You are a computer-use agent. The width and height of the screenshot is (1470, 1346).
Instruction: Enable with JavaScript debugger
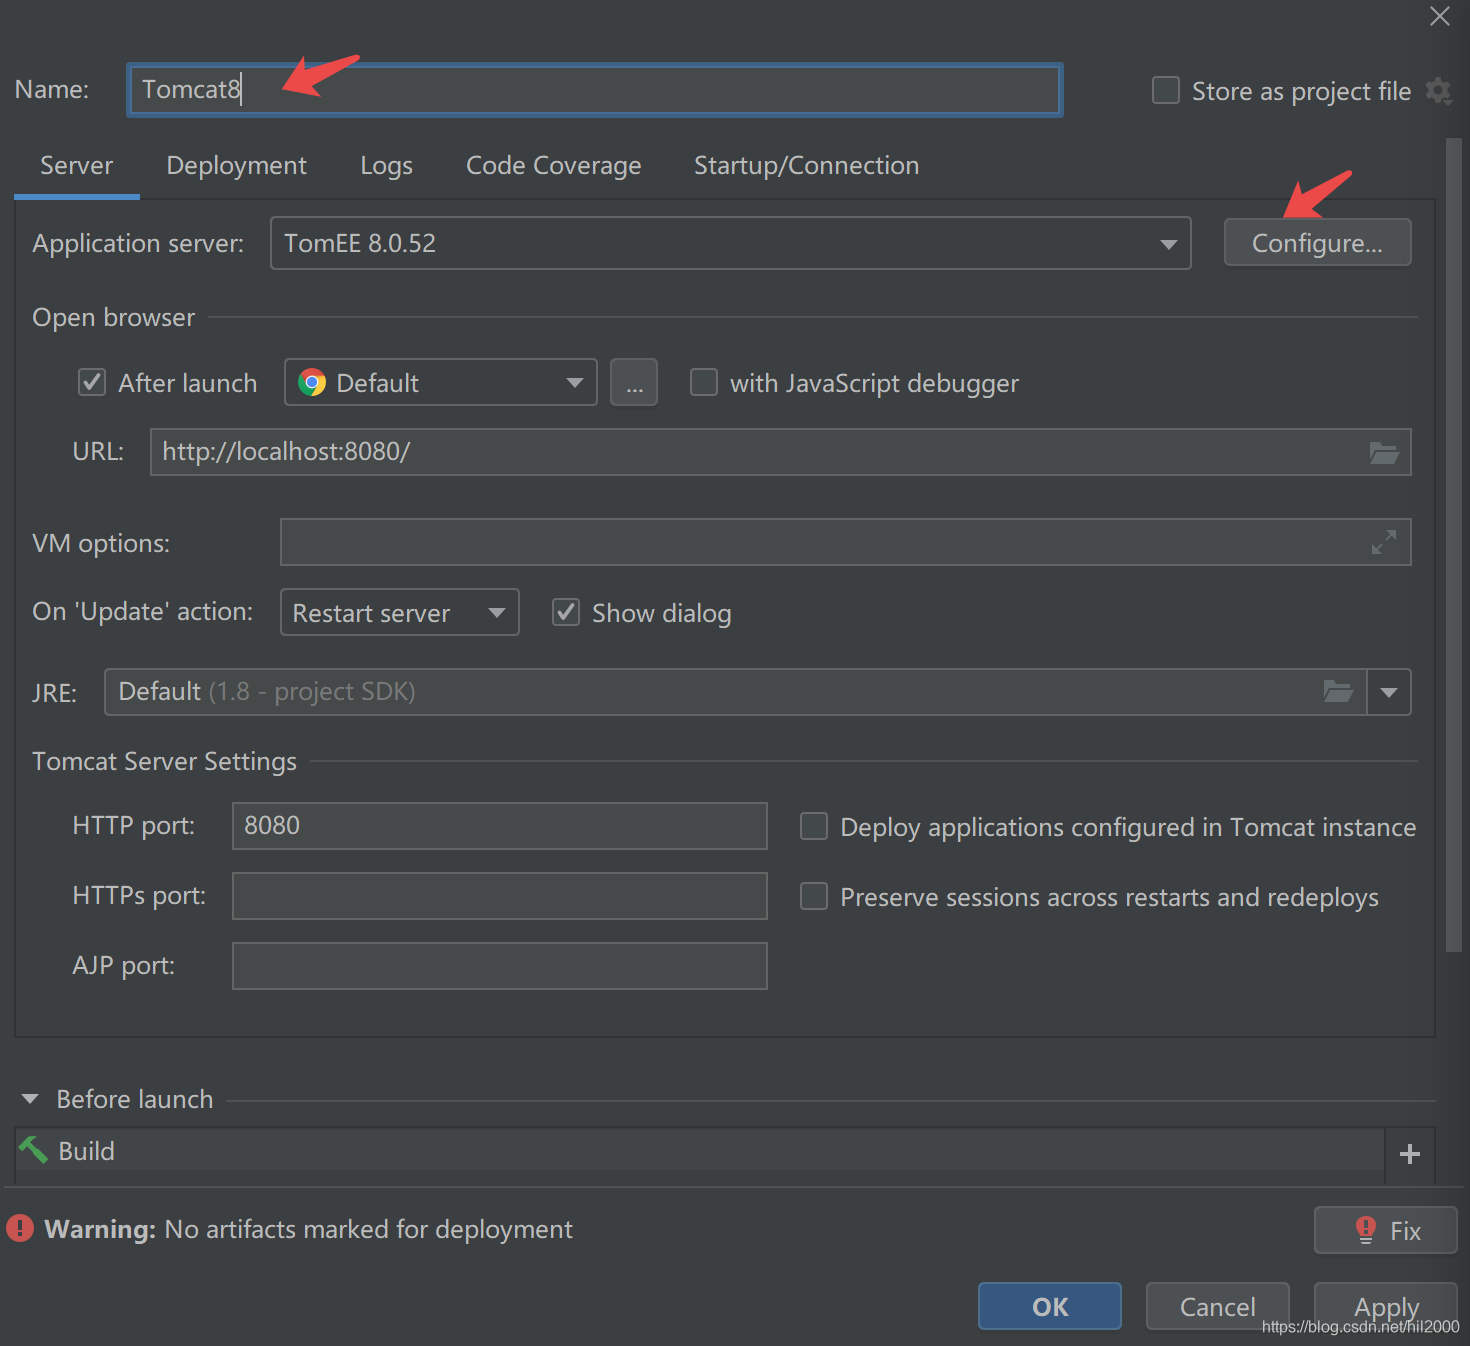[x=704, y=382]
